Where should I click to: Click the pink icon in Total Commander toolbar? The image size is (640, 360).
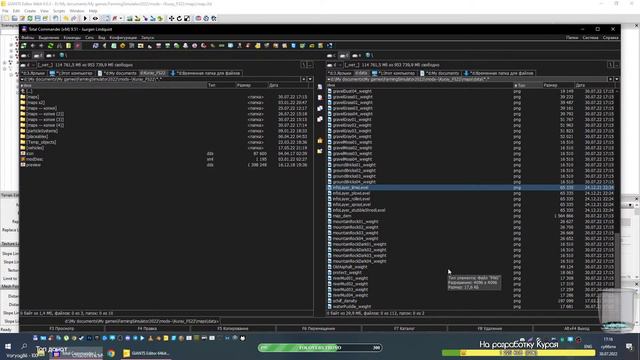78,46
